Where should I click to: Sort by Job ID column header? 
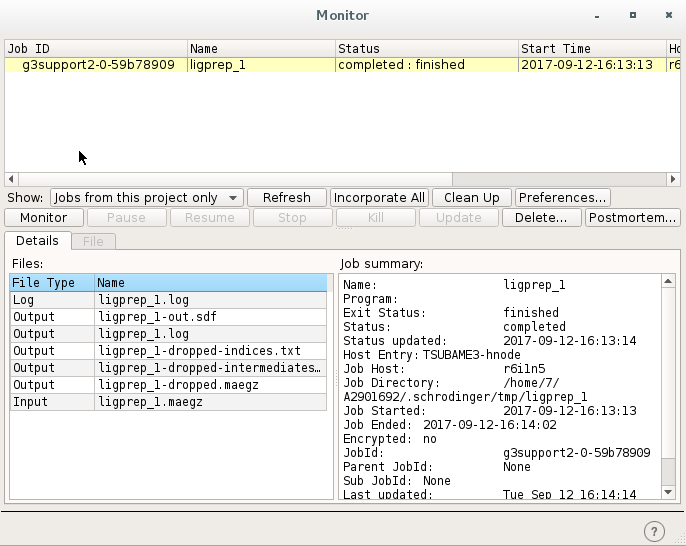point(96,48)
